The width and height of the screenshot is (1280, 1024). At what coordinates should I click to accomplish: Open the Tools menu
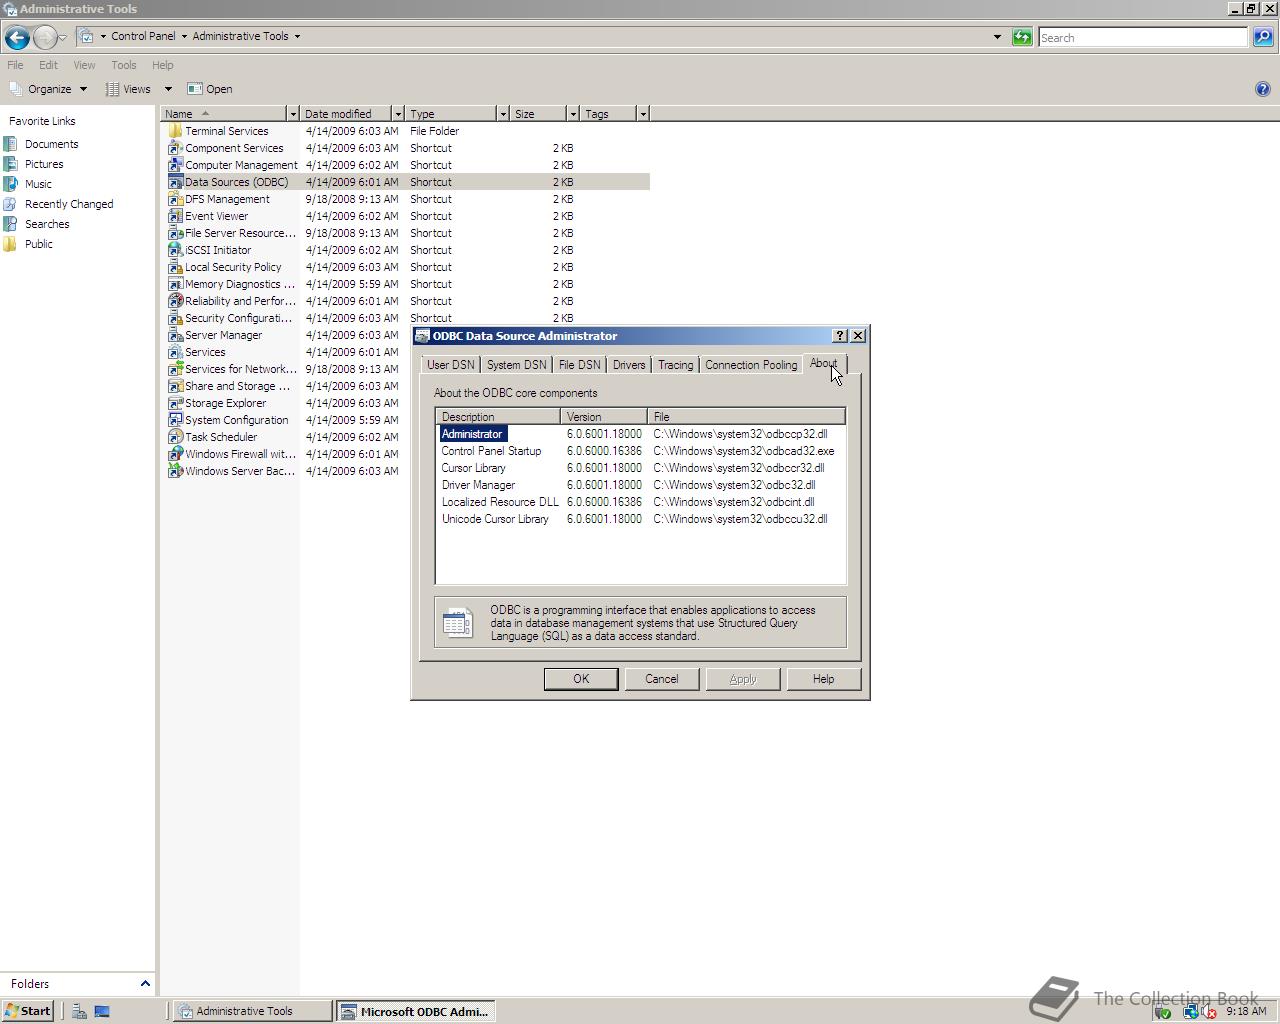point(124,65)
